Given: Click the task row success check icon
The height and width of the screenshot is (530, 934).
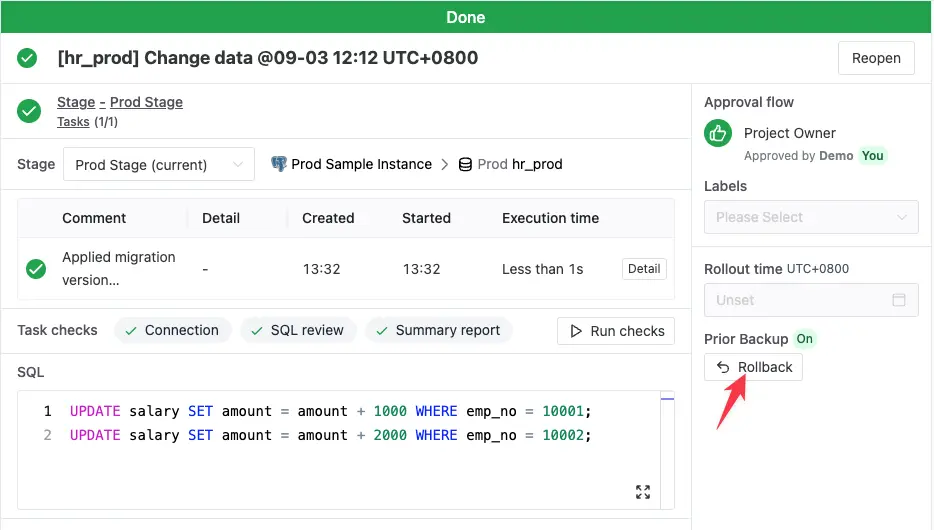Looking at the screenshot, I should point(36,268).
